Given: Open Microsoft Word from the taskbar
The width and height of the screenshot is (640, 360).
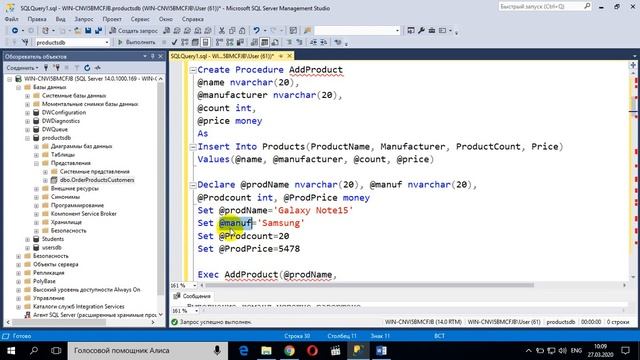Looking at the screenshot, I should 382,351.
